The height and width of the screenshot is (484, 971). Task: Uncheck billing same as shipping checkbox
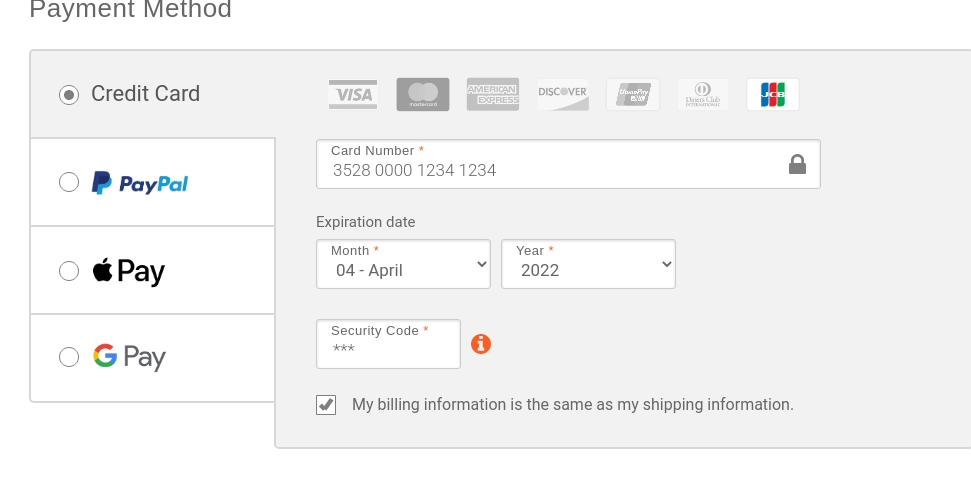click(326, 405)
